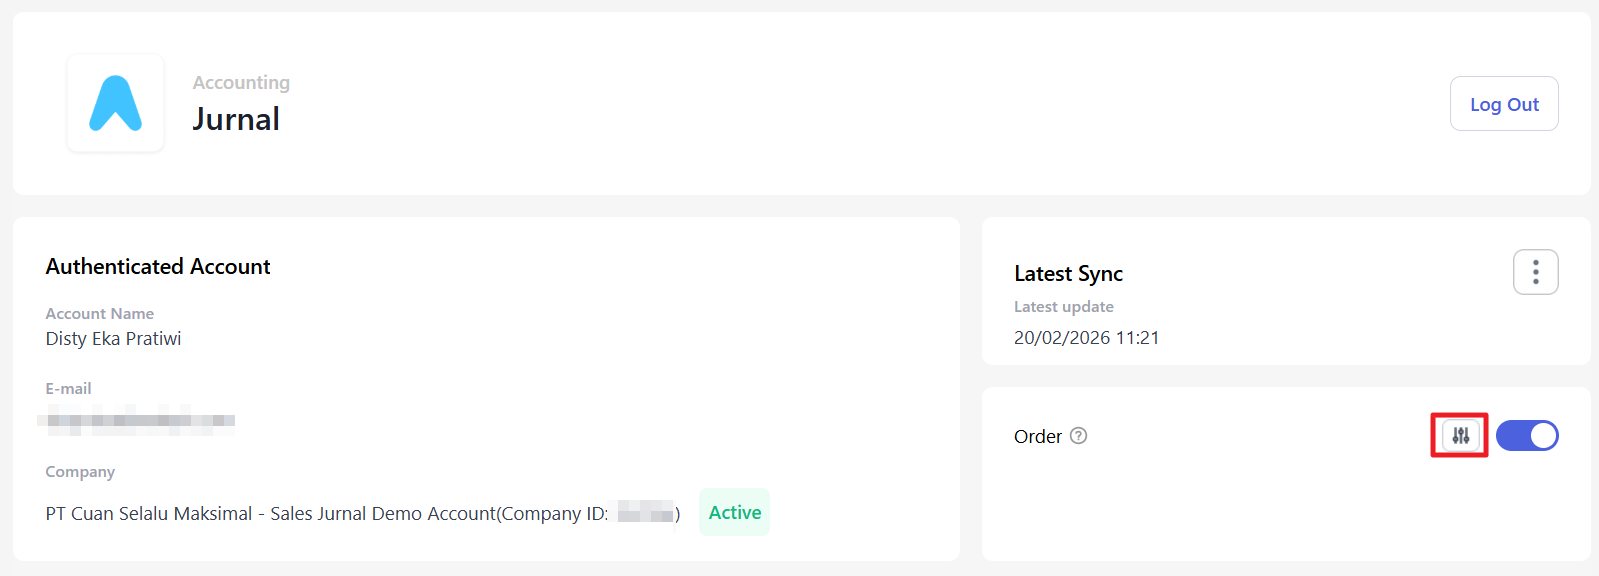Click the account name Disty Eka Pratiwi
Screen dimensions: 1599x576
tap(113, 339)
